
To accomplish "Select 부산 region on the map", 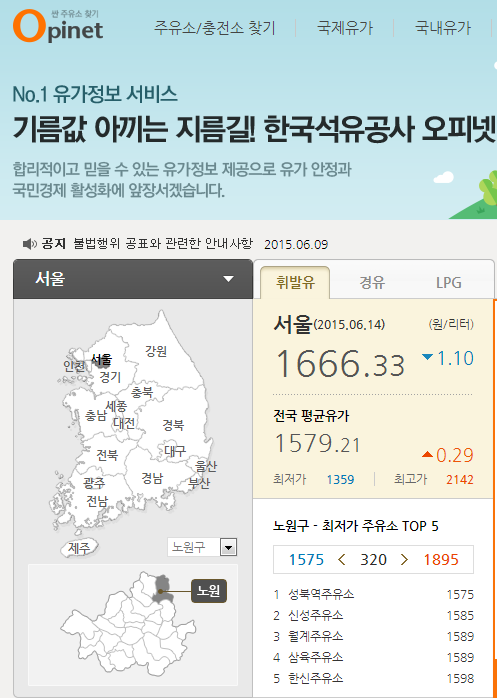I will (199, 483).
